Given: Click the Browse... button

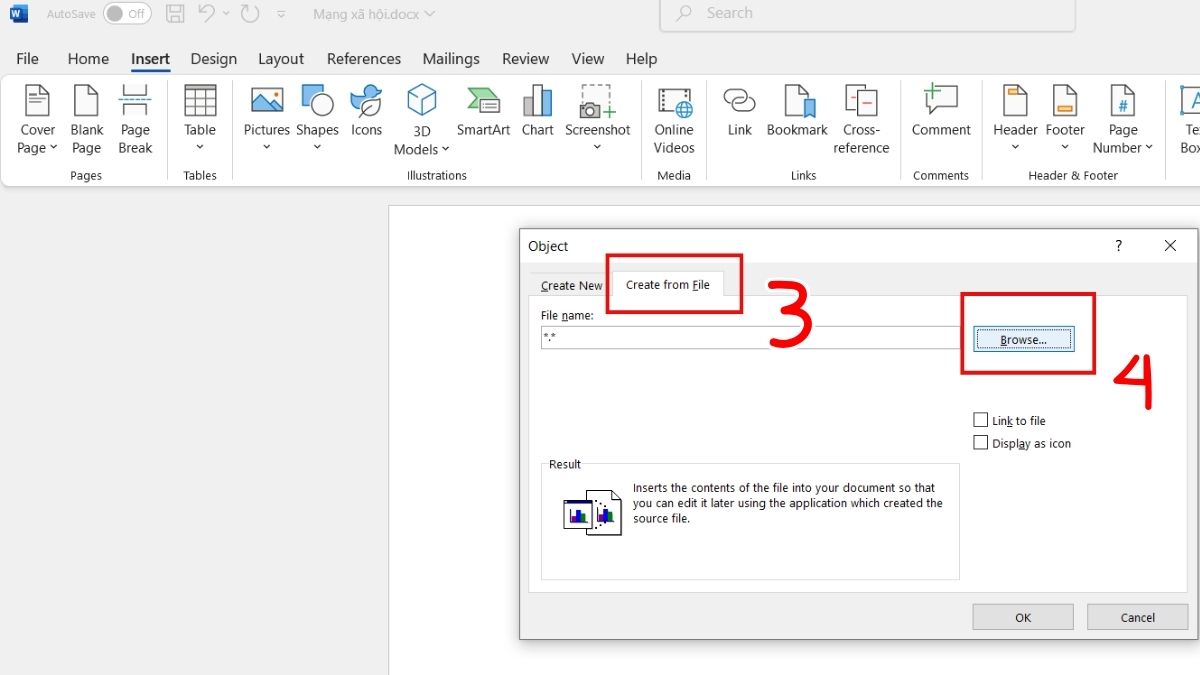Looking at the screenshot, I should (1023, 340).
